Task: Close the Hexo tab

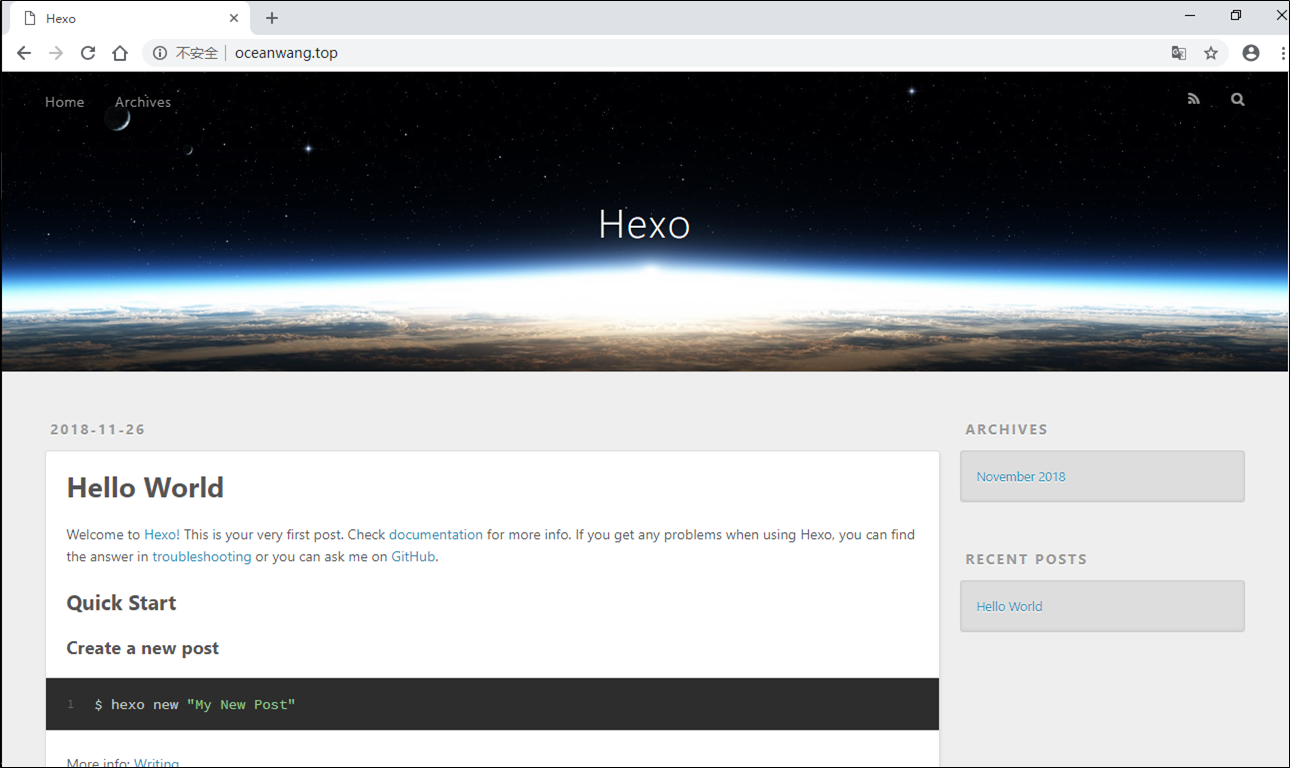Action: (234, 18)
